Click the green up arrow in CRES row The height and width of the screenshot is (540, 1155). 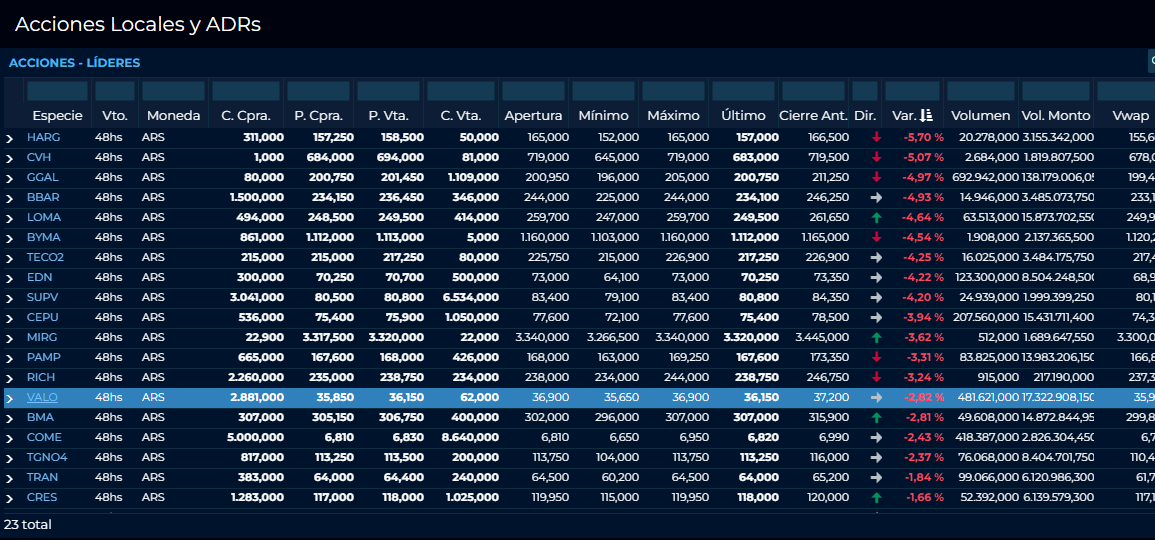click(876, 497)
